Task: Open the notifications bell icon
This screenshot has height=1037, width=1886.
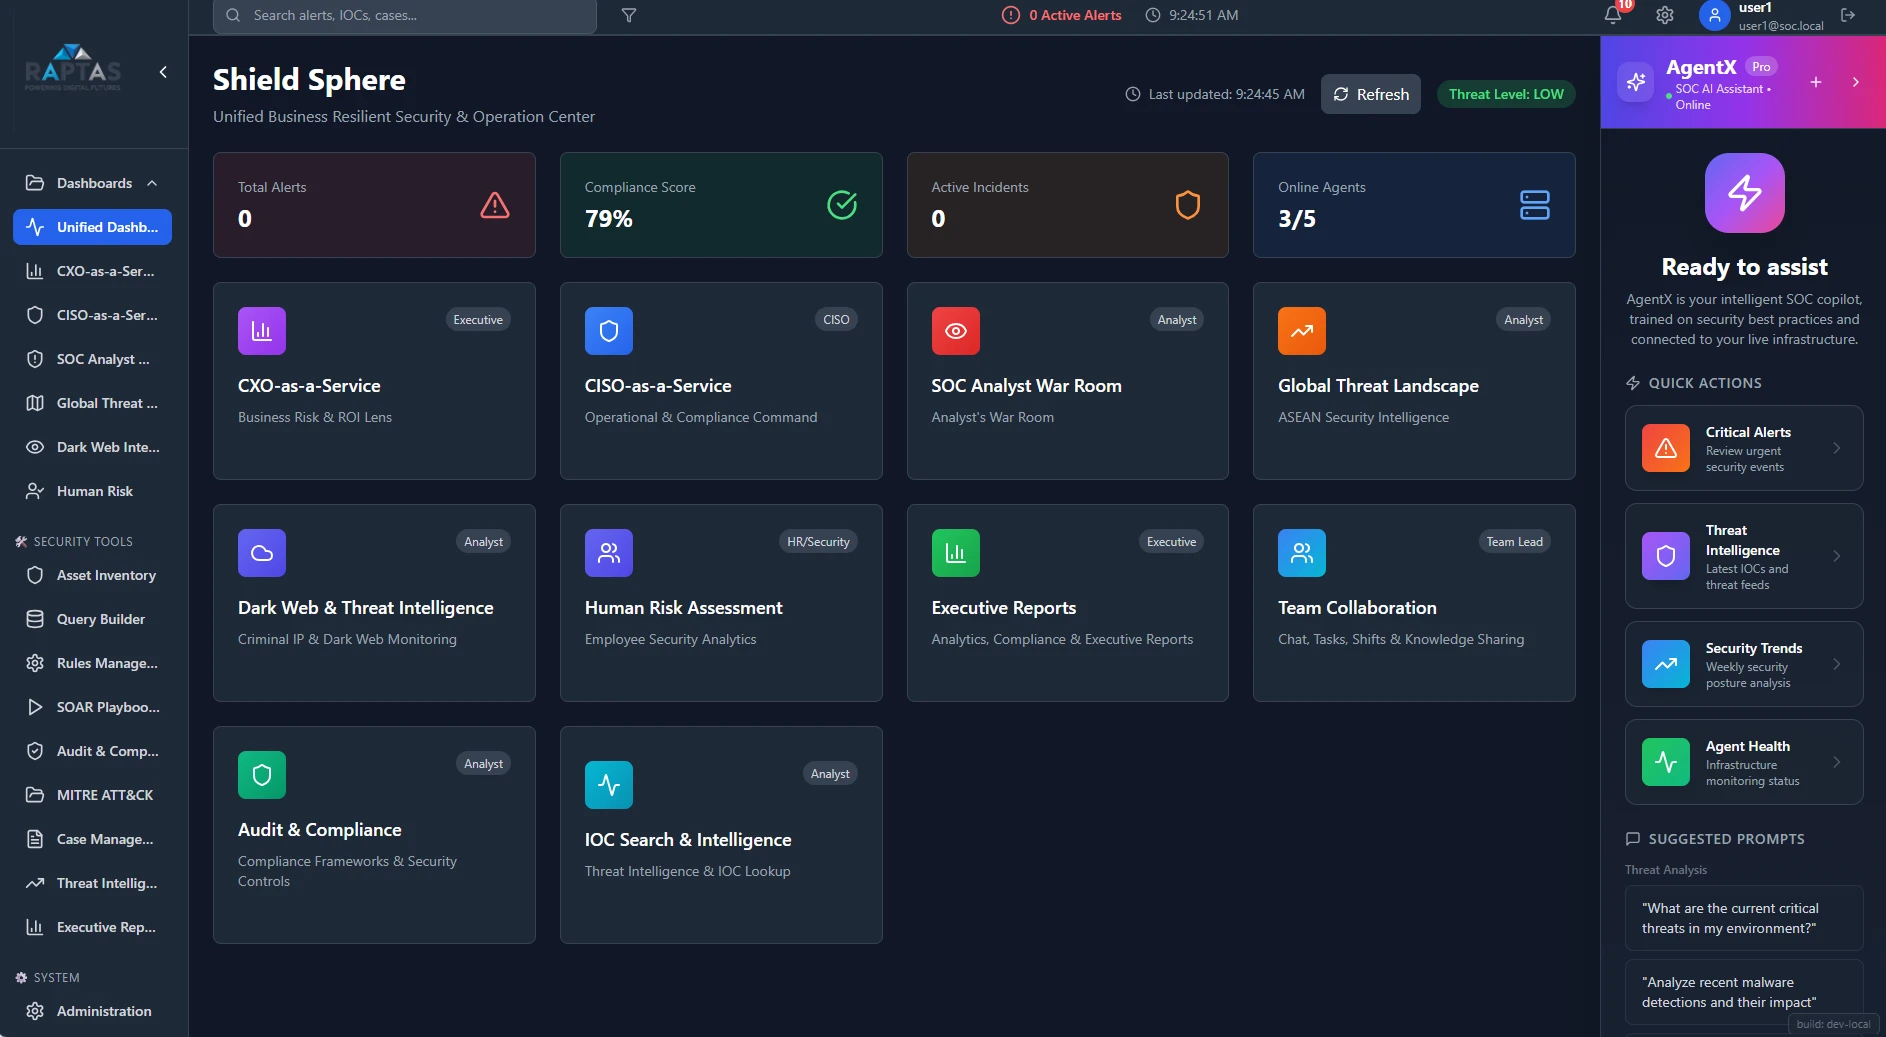Action: click(1610, 15)
